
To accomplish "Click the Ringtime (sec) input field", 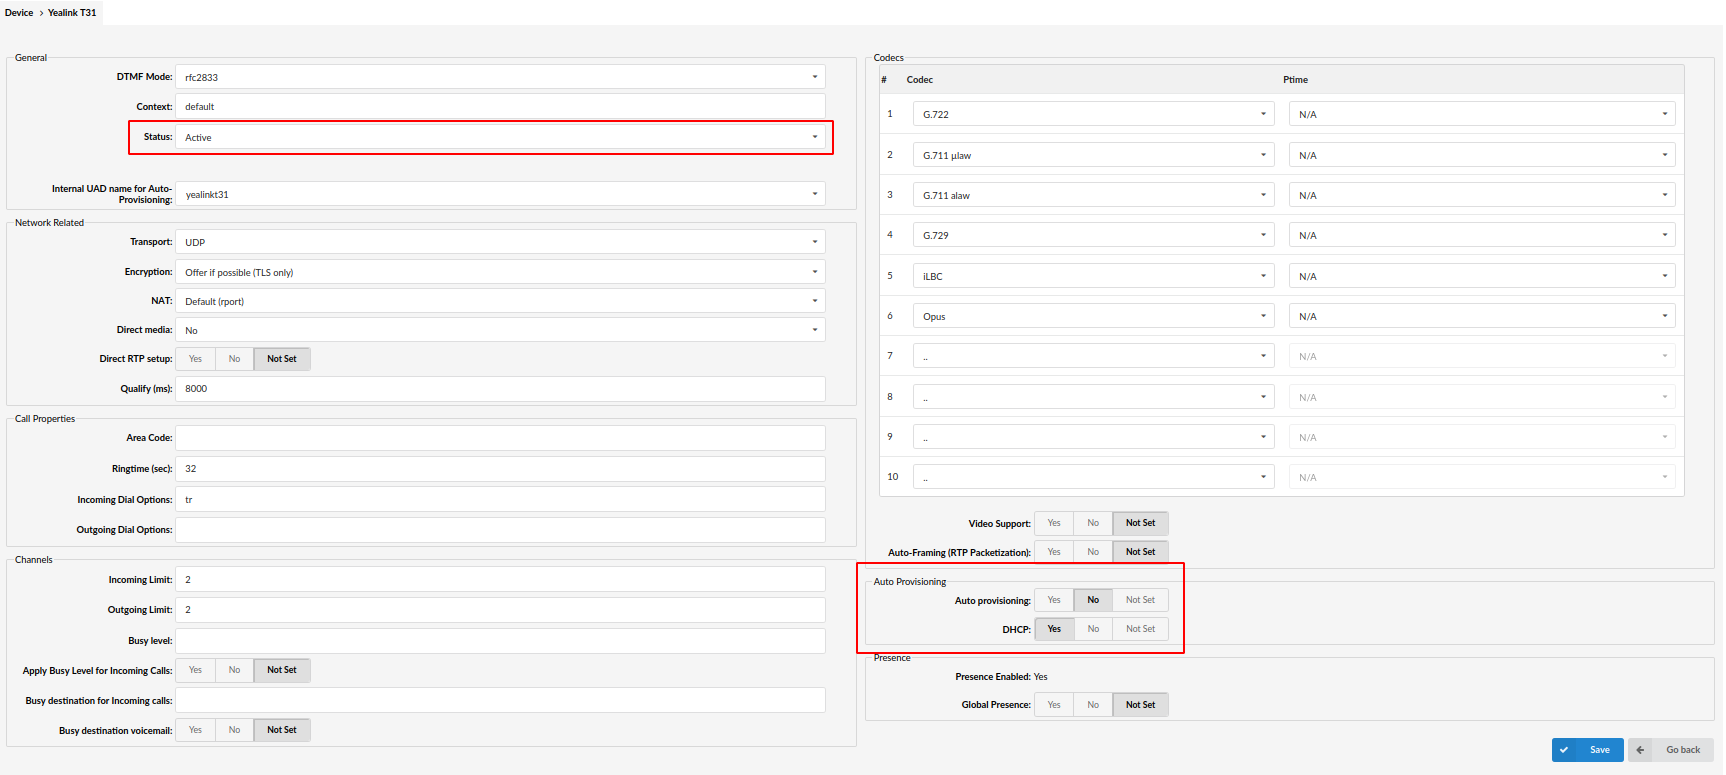I will pyautogui.click(x=500, y=469).
